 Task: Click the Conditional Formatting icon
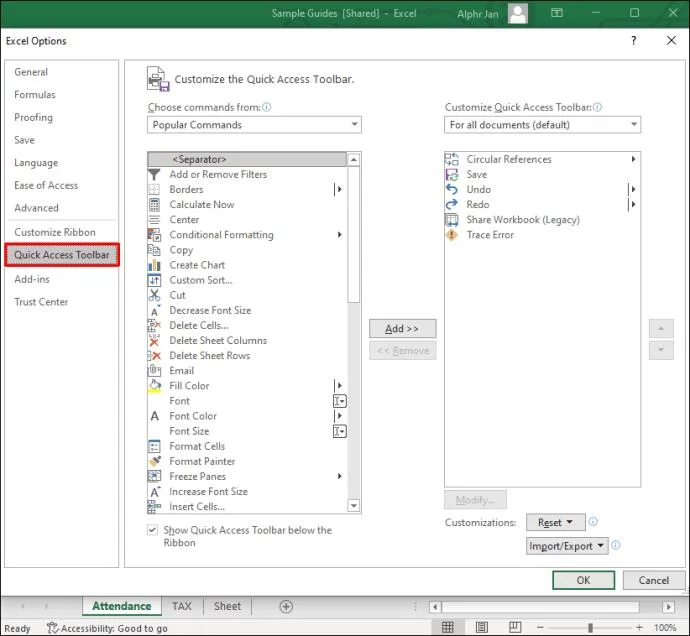point(154,235)
